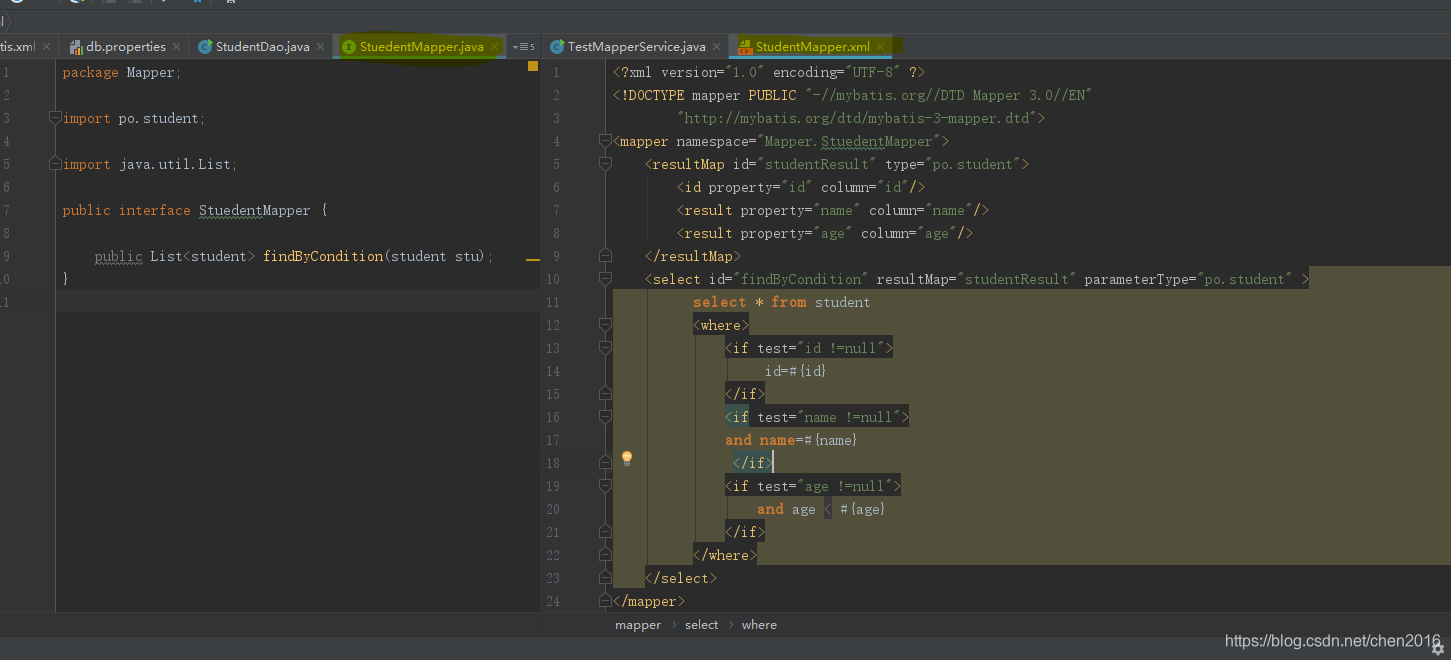Switch to the StuedentMapper.java tab
Viewport: 1451px width, 660px height.
[x=421, y=47]
